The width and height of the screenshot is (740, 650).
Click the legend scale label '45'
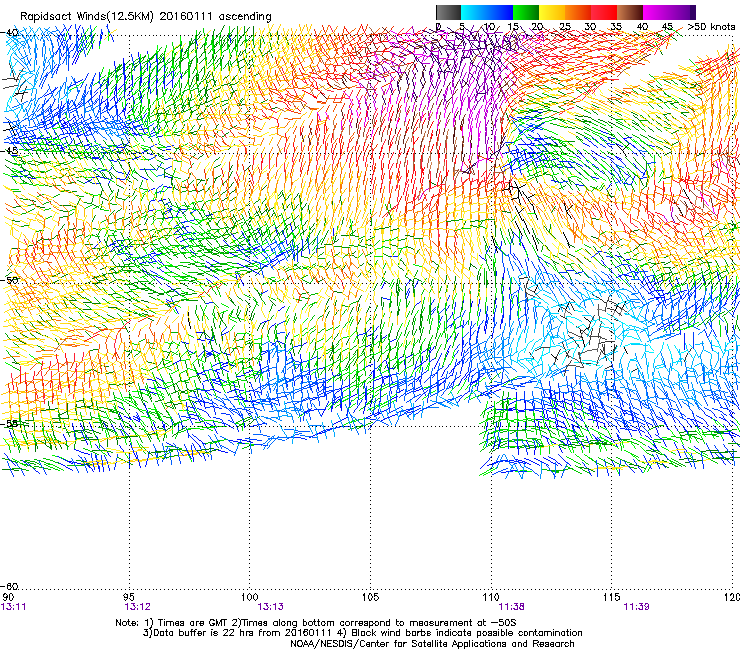click(x=667, y=26)
